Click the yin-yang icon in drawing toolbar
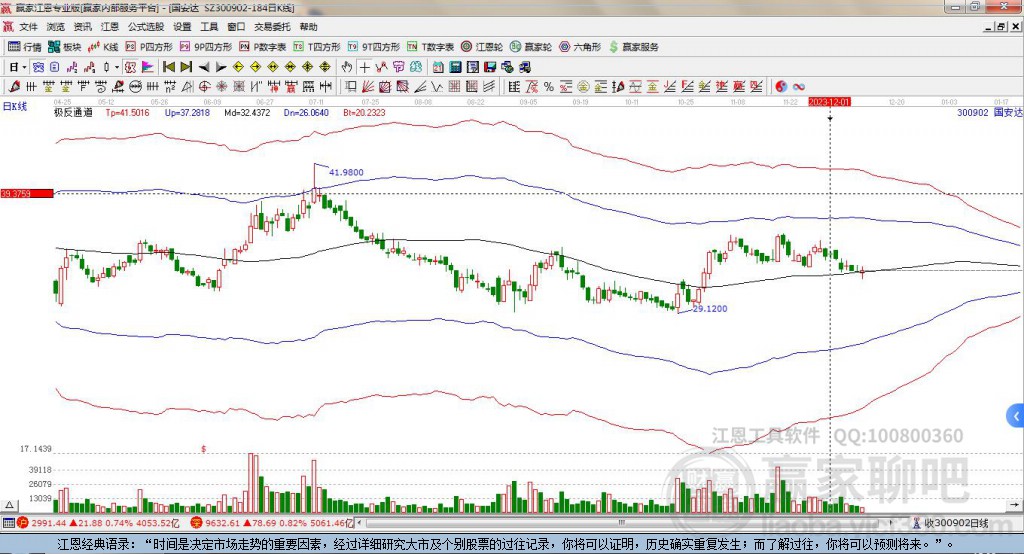The height and width of the screenshot is (554, 1024). click(781, 87)
